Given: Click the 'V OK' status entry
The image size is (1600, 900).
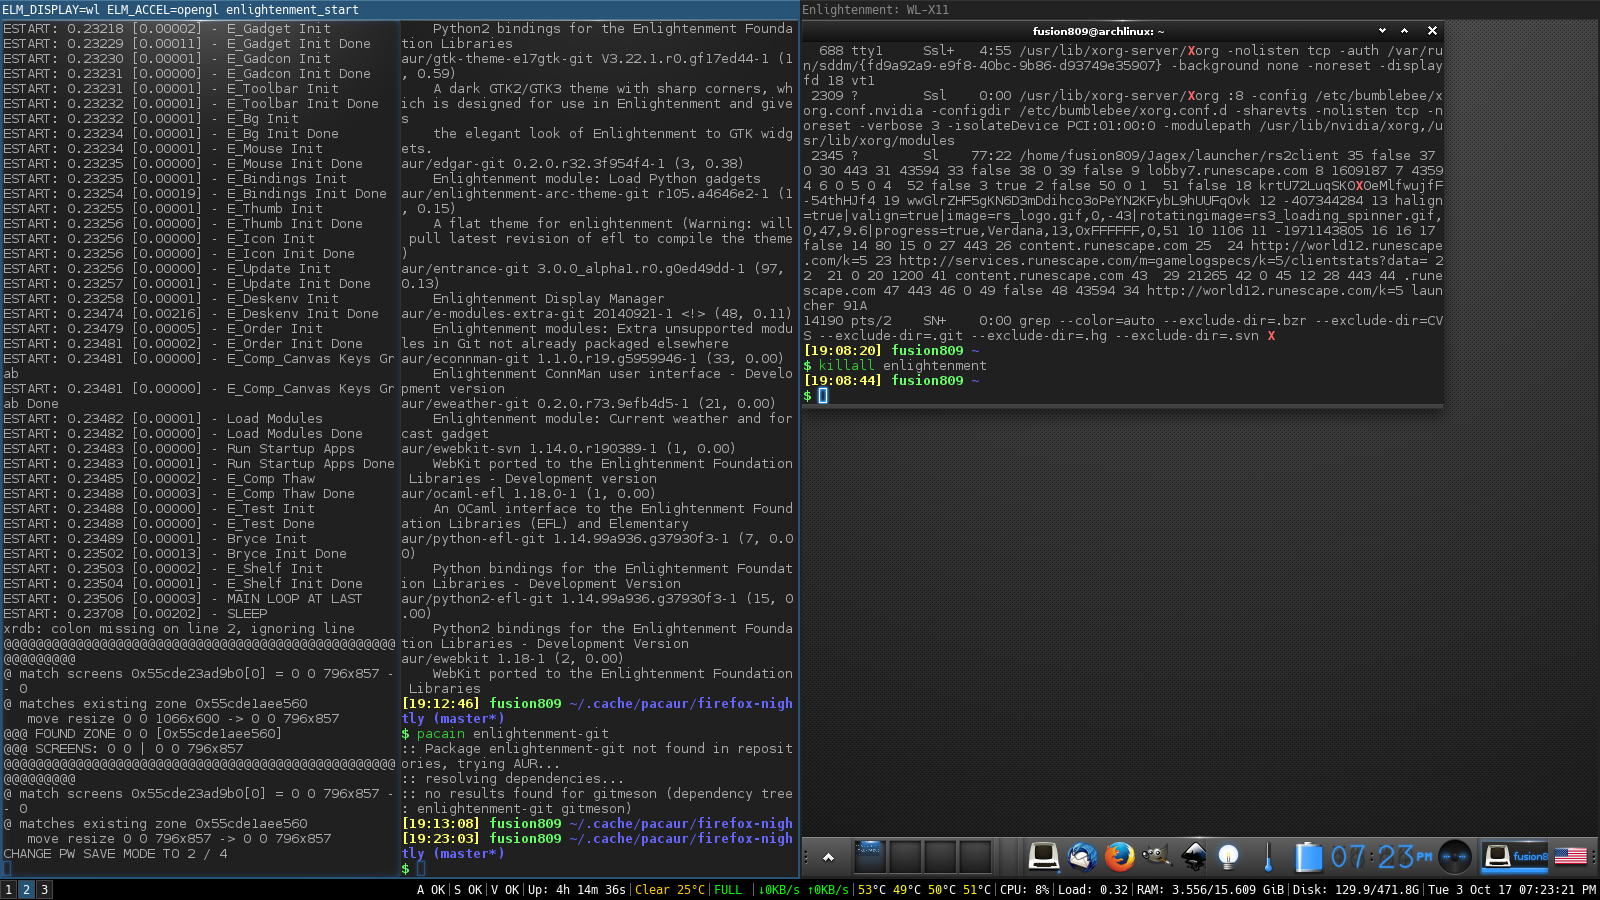Looking at the screenshot, I should point(505,889).
